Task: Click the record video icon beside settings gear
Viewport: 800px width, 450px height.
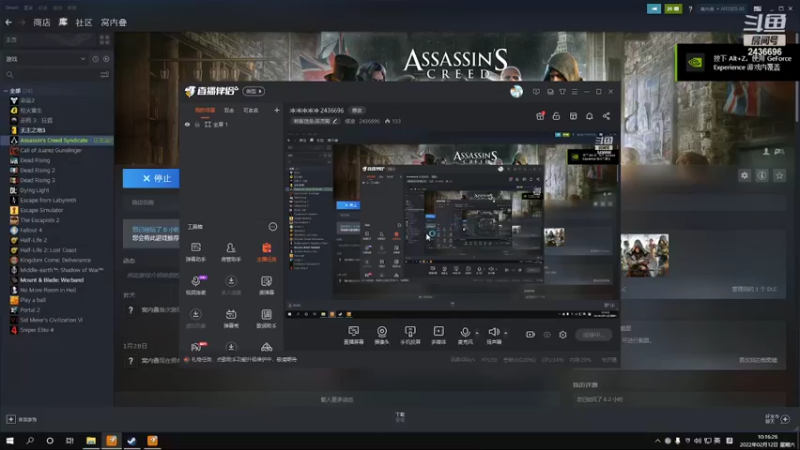Action: pos(530,334)
